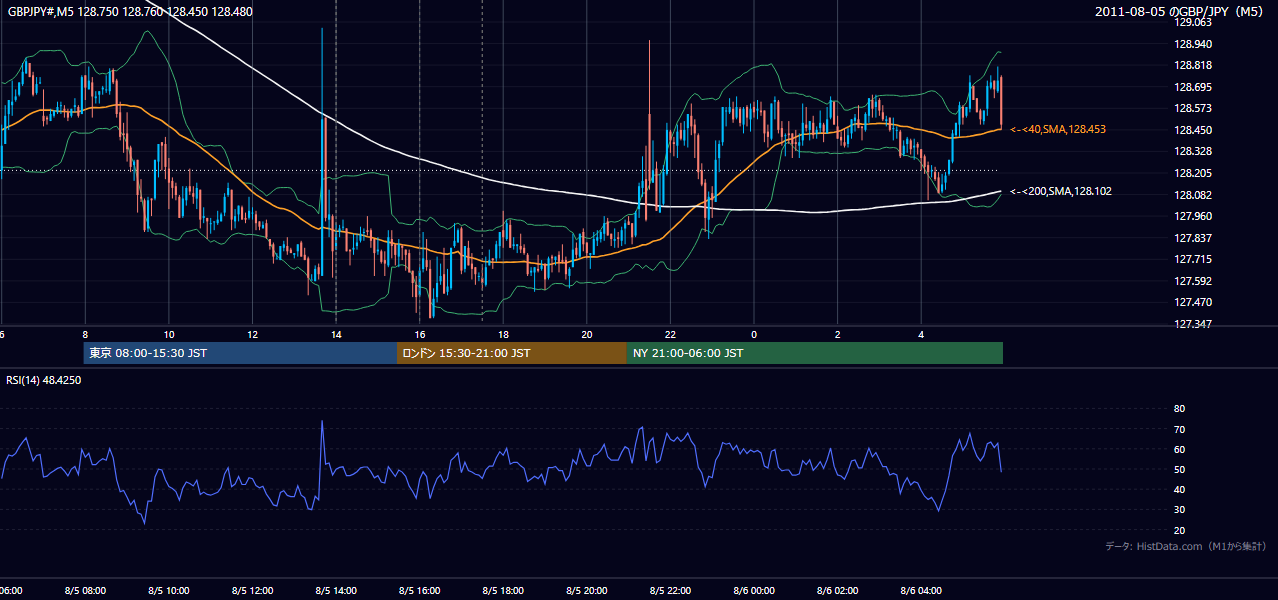Screen dimensions: 1278x600
Task: Click price axis value 128.573
Action: (x=1193, y=108)
